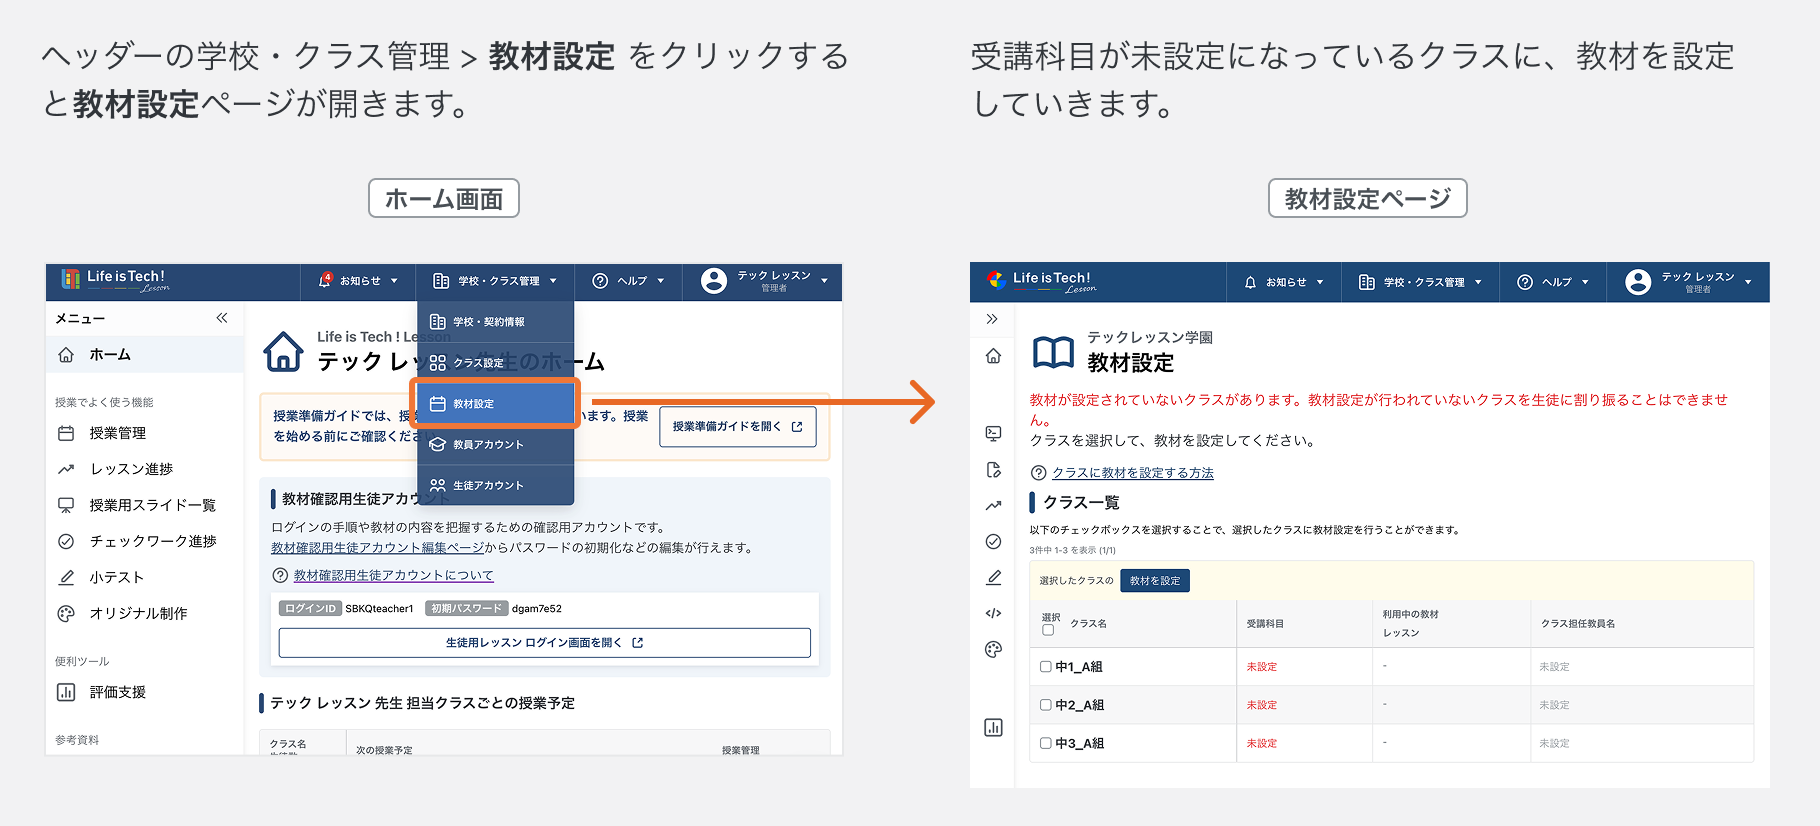This screenshot has height=826, width=1820.
Task: Click the Life is Tech logo in home screen header
Action: [115, 280]
